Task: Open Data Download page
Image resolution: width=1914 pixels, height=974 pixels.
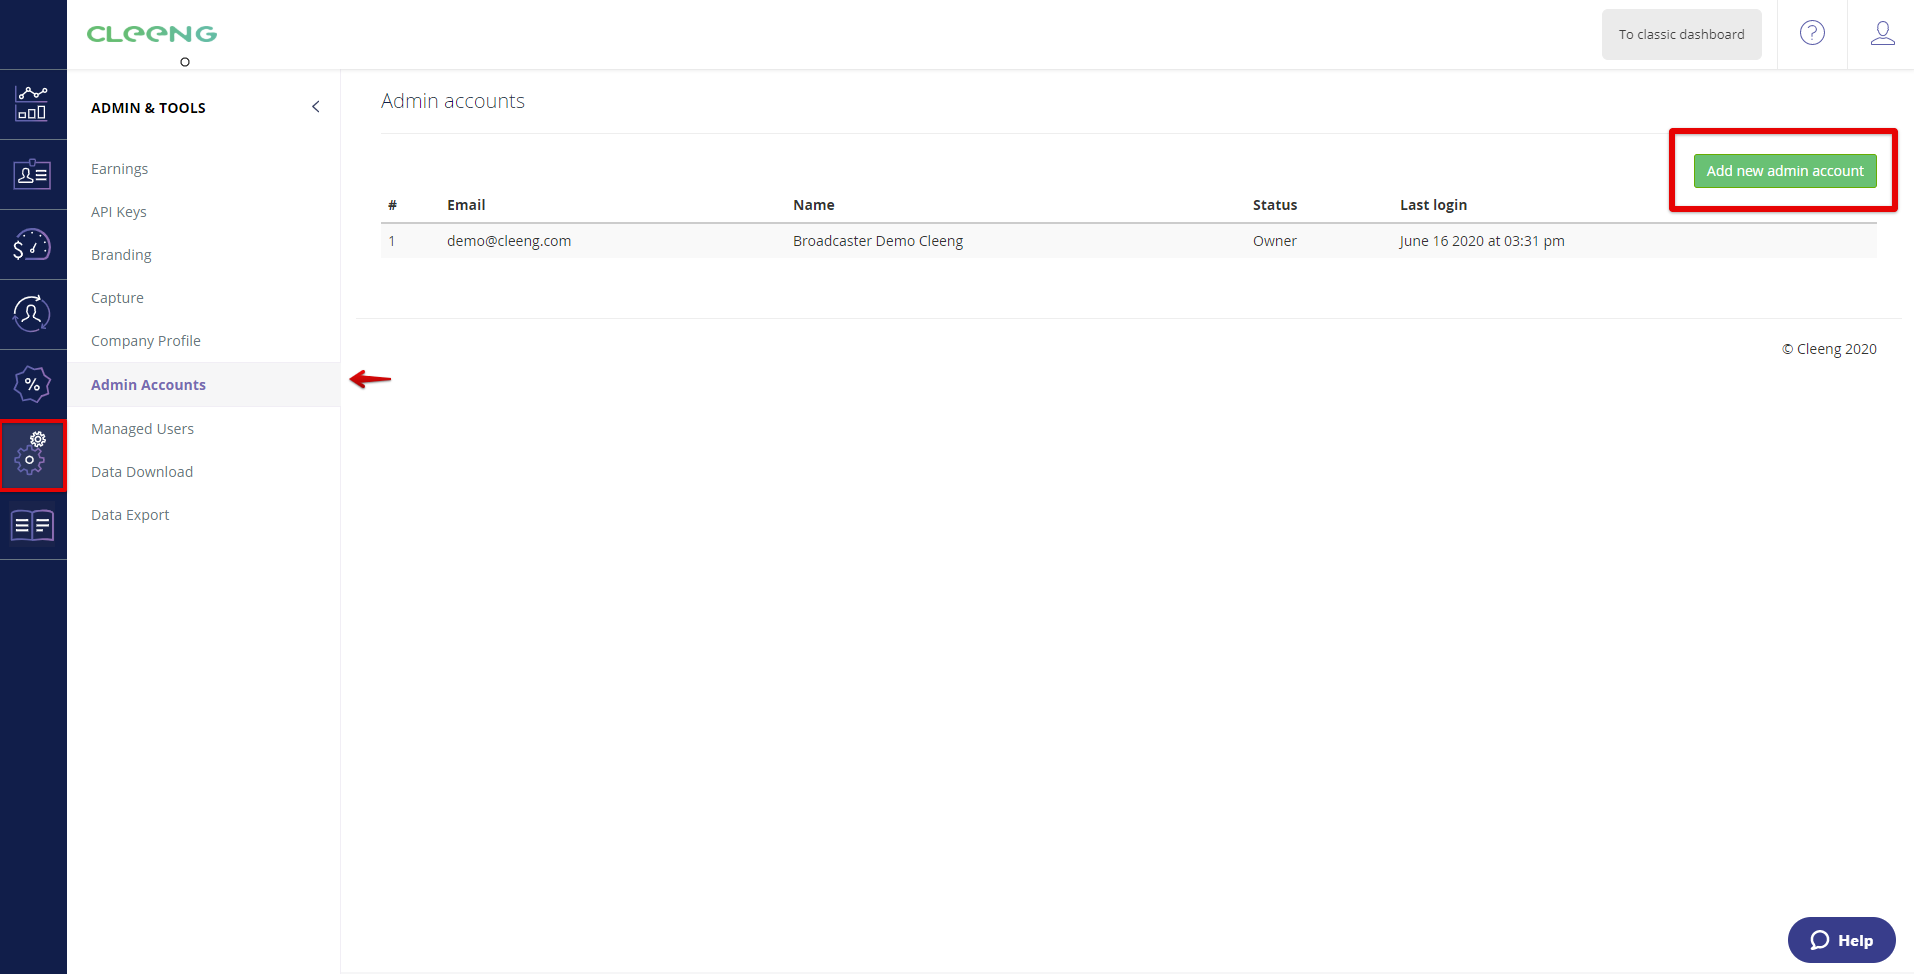Action: 141,472
